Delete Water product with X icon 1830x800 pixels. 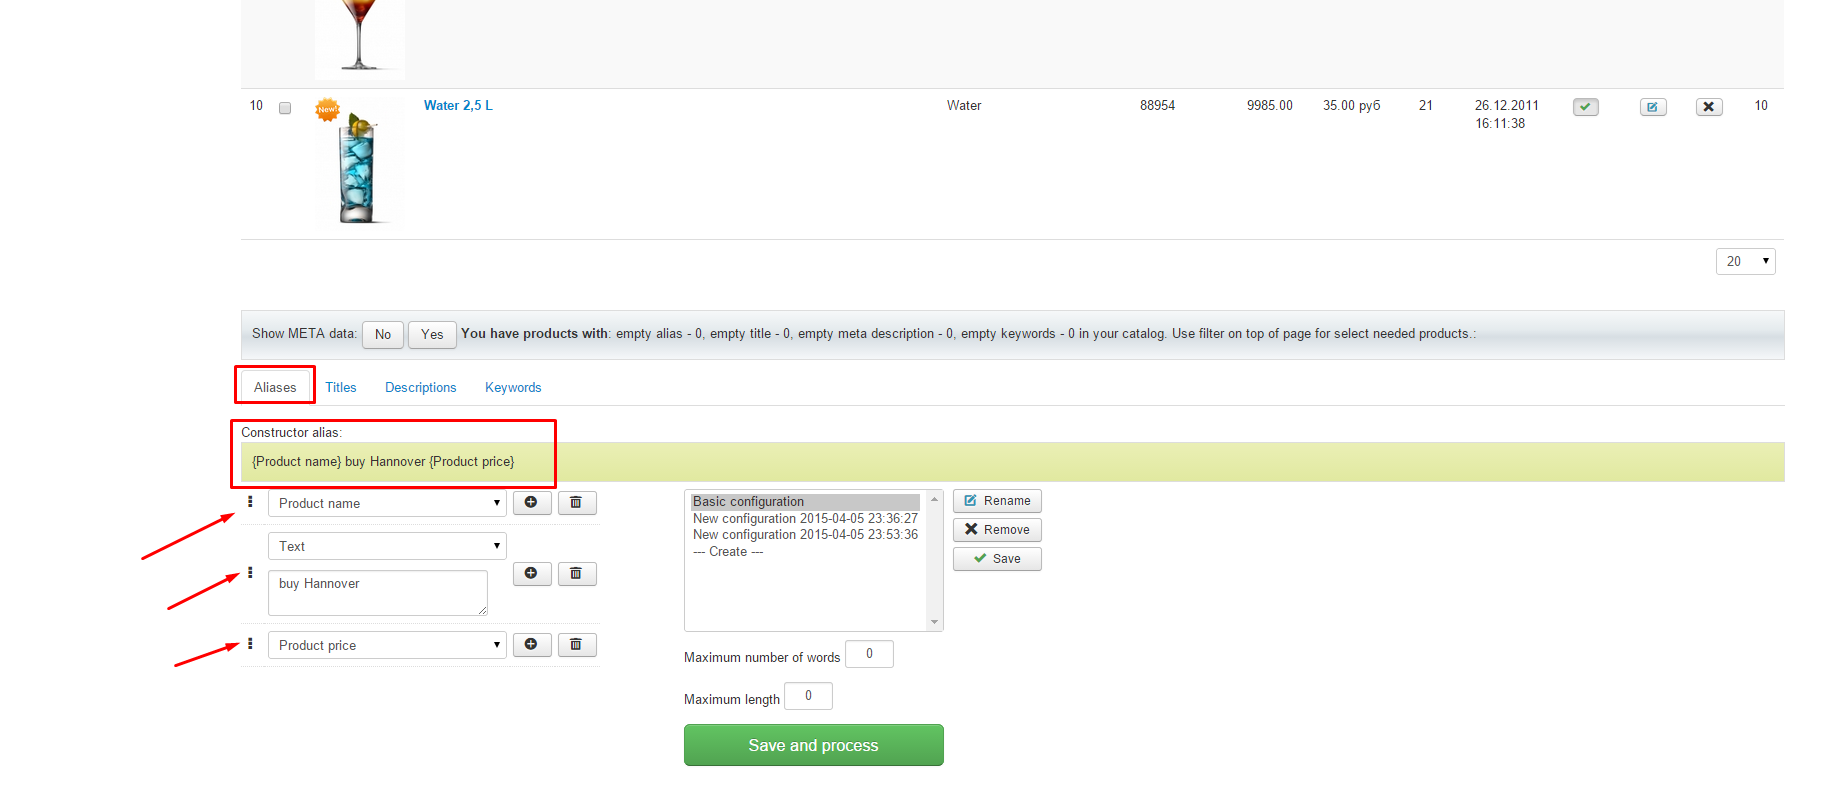click(1709, 107)
